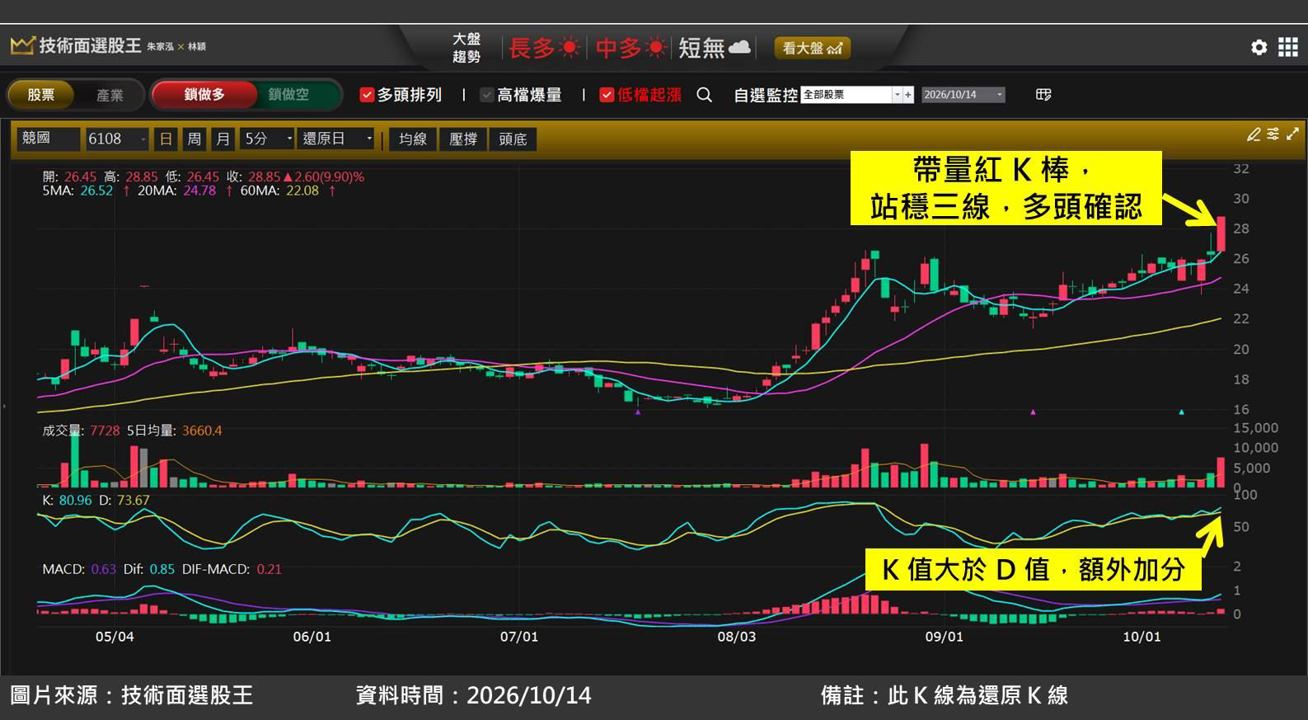
Task: Click the 競國 stock name field
Action: point(47,138)
